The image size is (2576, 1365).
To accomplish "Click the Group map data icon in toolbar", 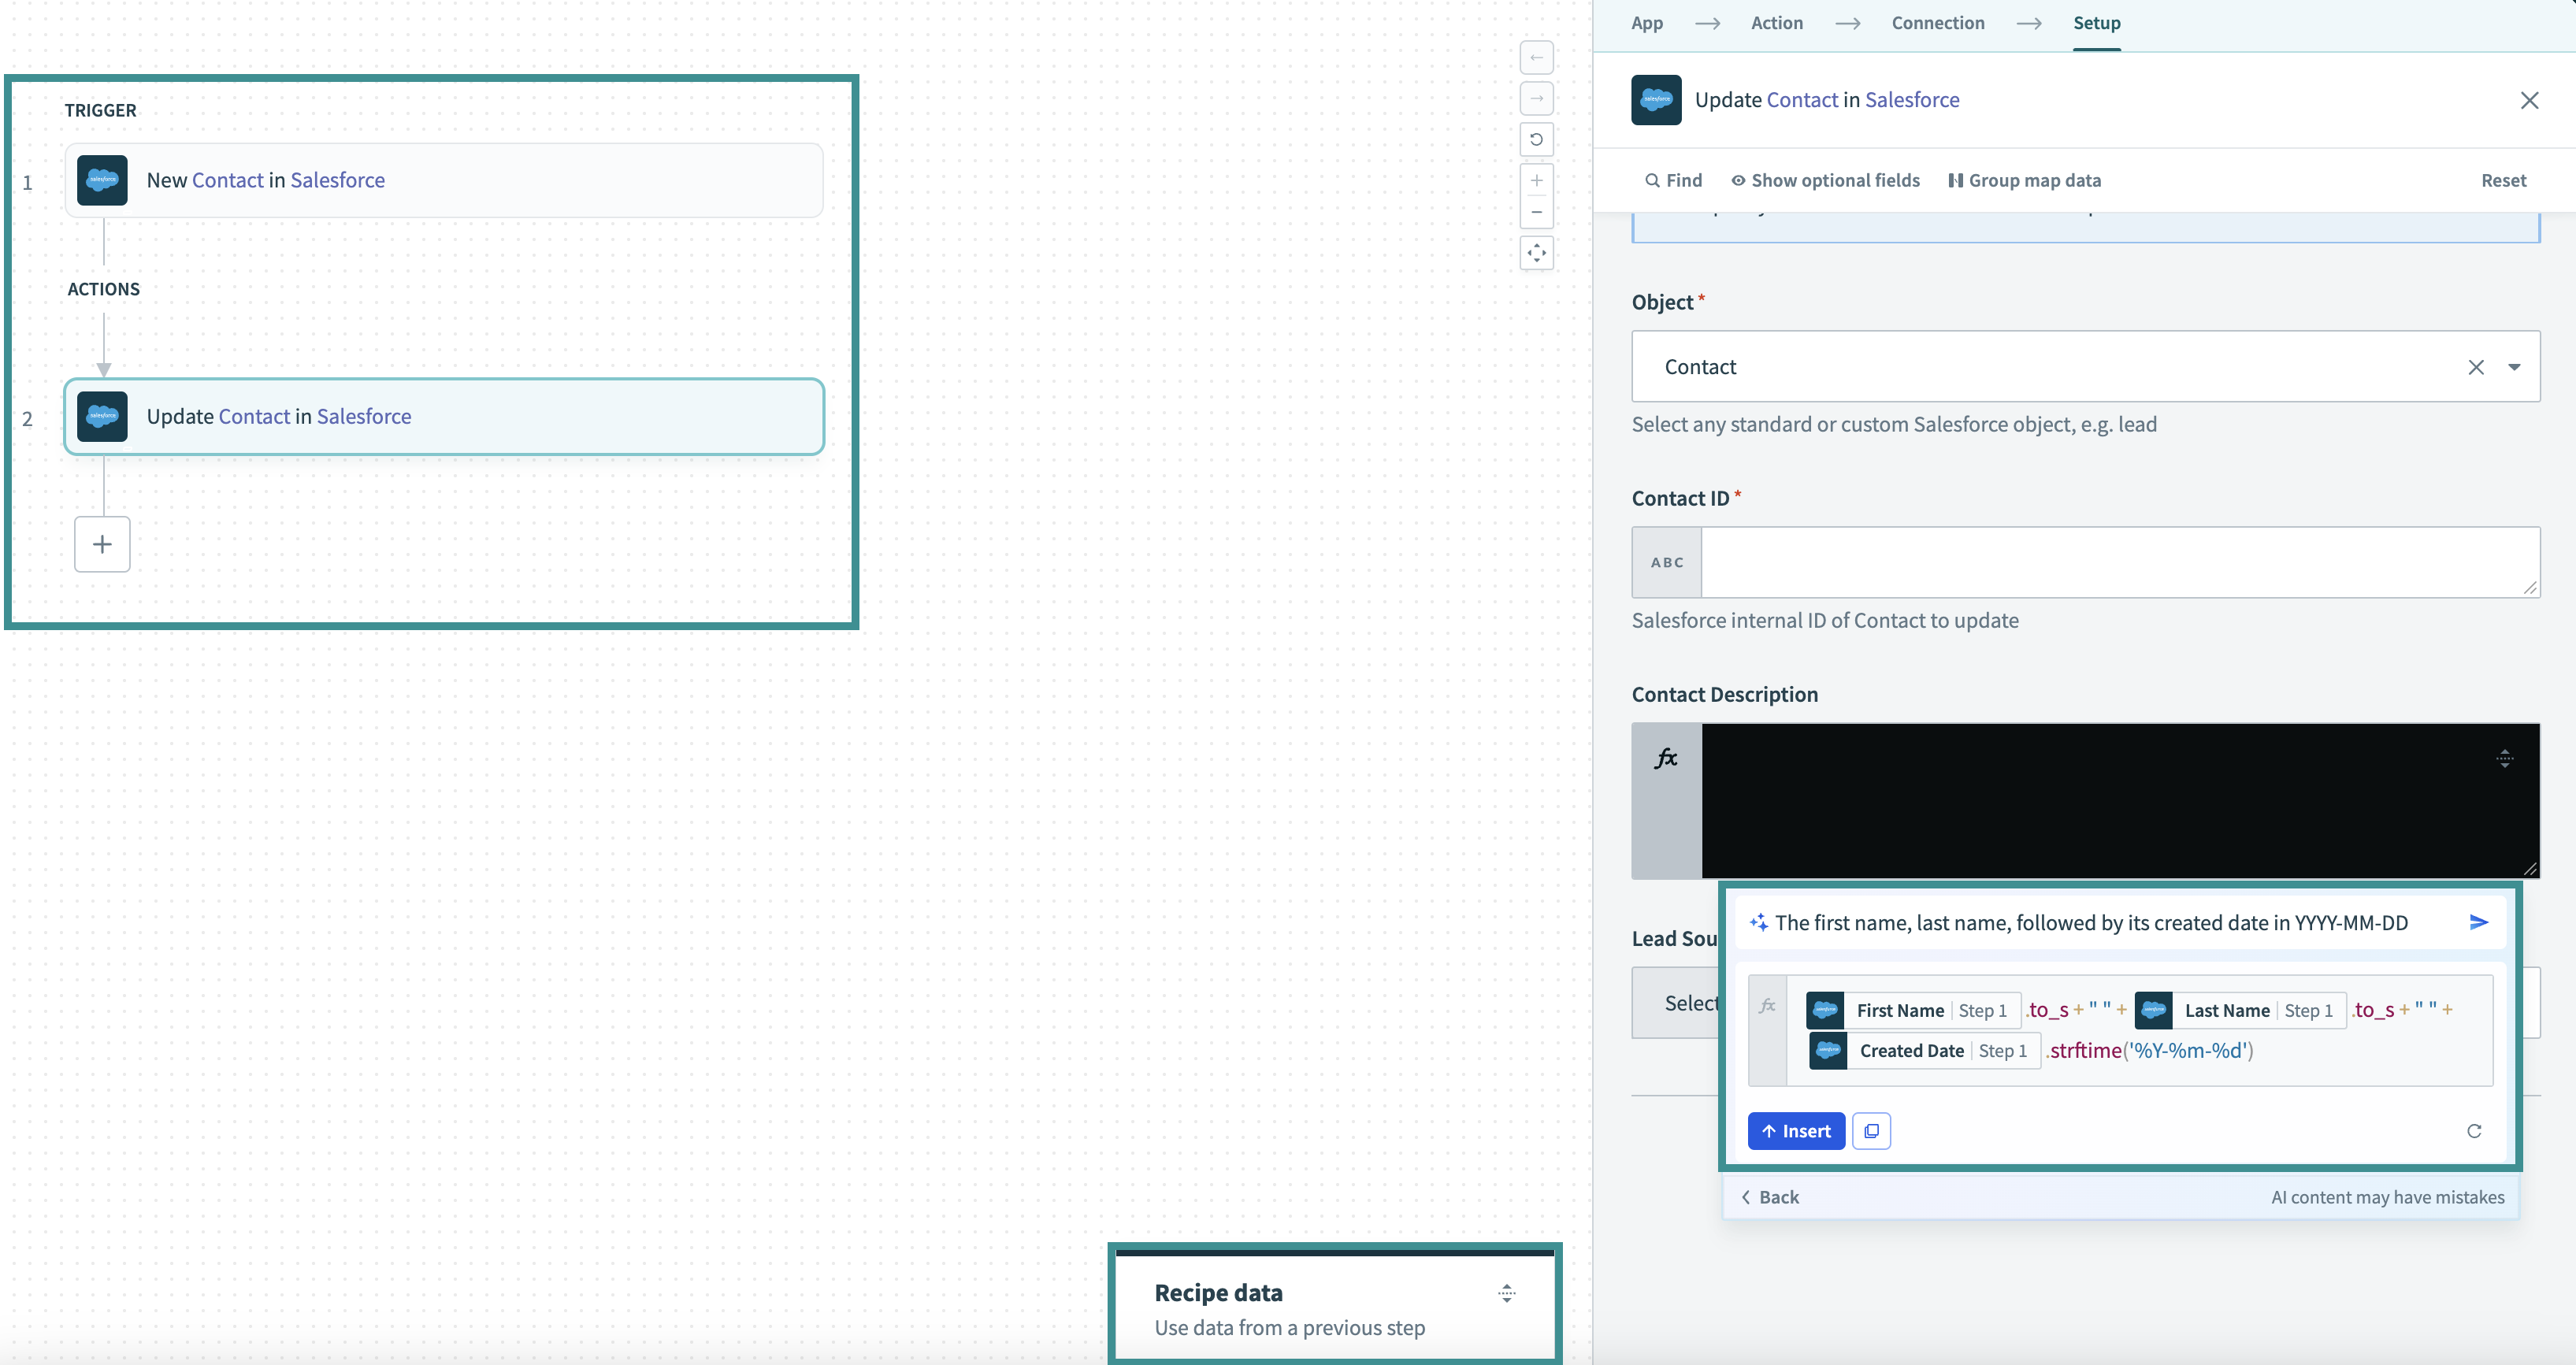I will 1954,180.
